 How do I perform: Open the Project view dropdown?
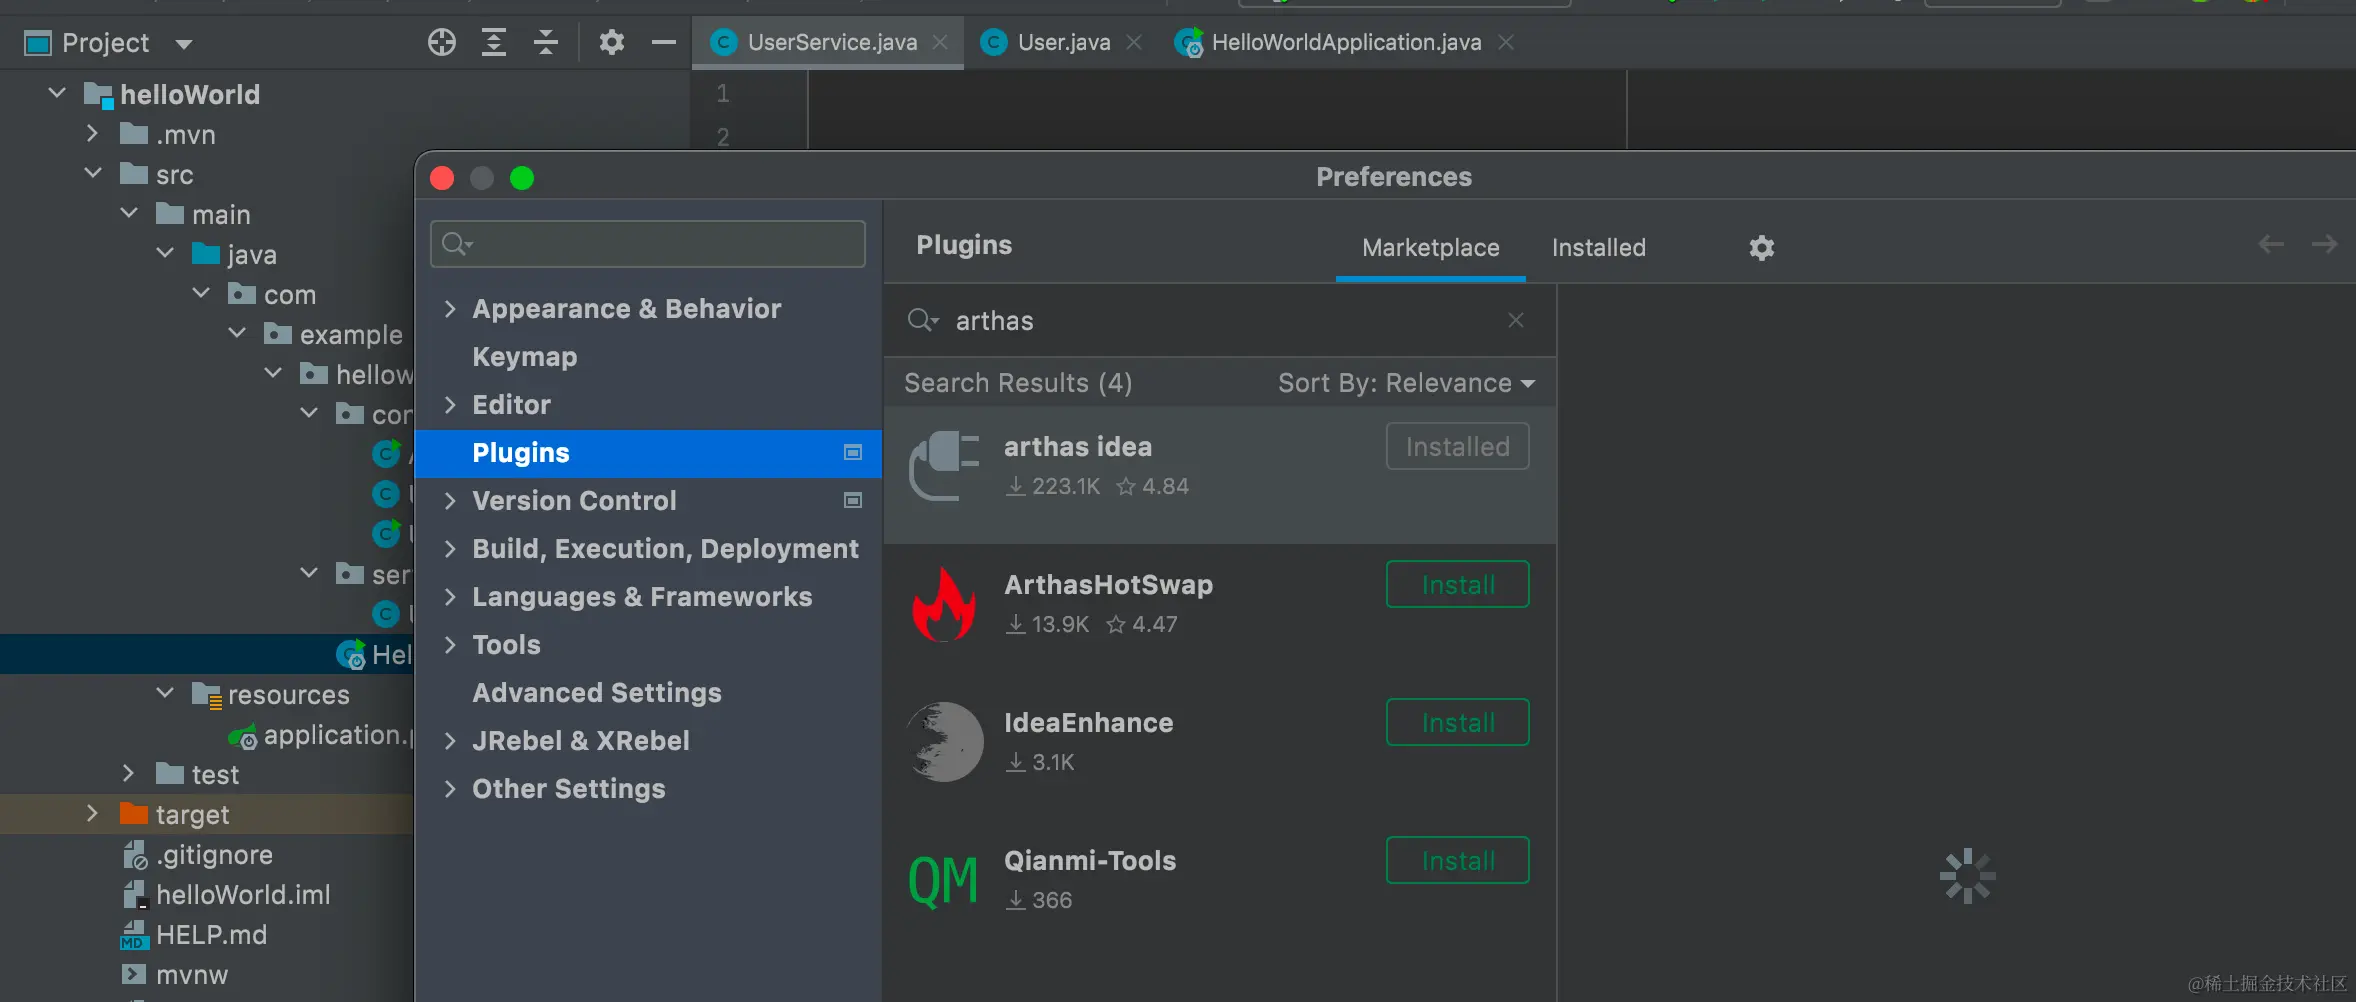click(x=183, y=44)
